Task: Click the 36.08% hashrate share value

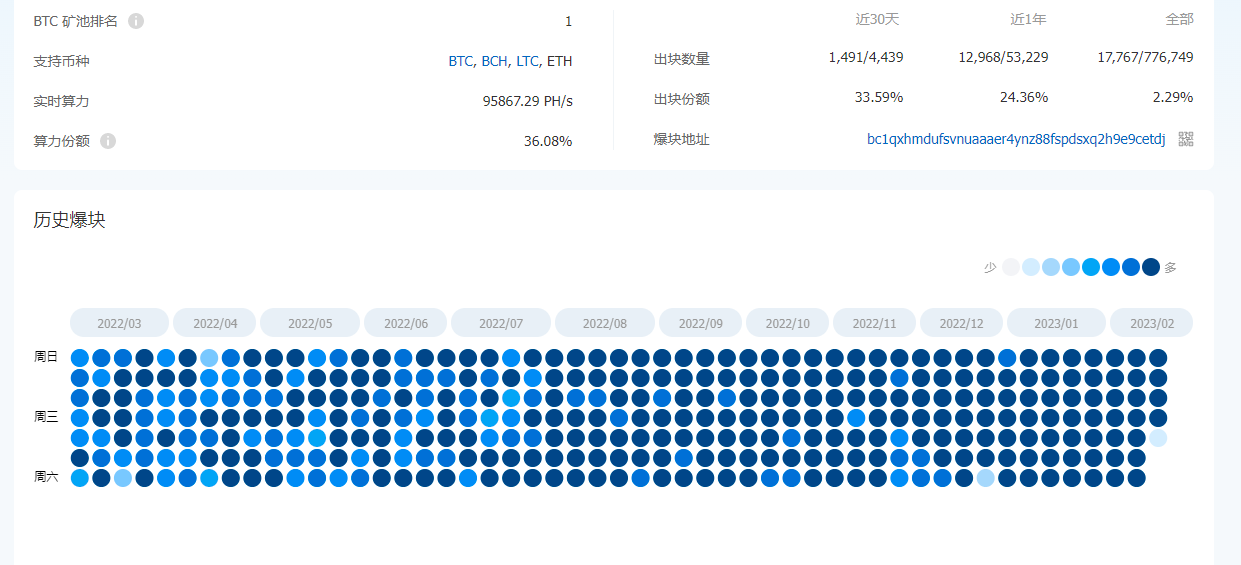Action: [548, 141]
